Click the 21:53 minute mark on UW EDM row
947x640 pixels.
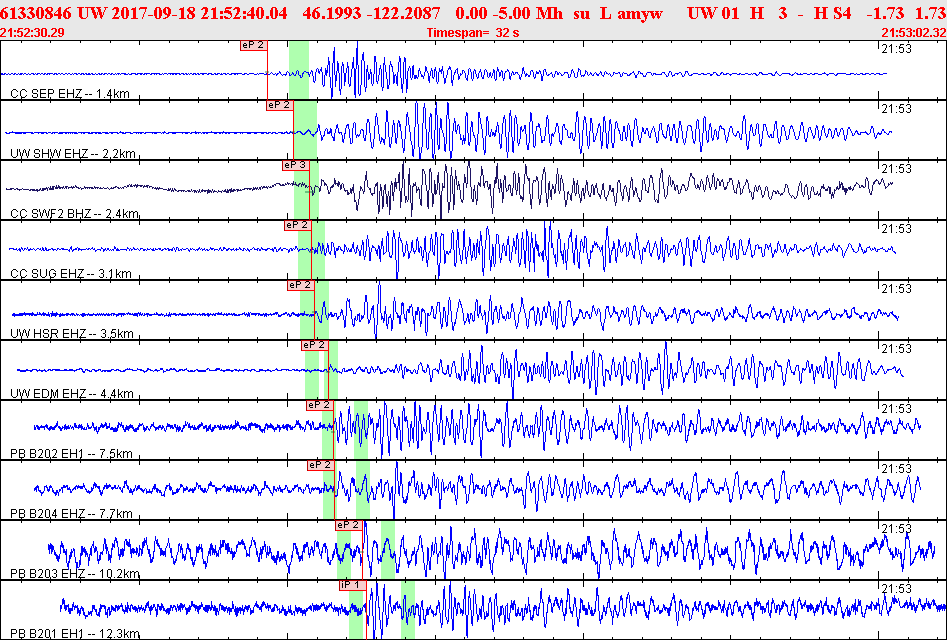(x=896, y=348)
